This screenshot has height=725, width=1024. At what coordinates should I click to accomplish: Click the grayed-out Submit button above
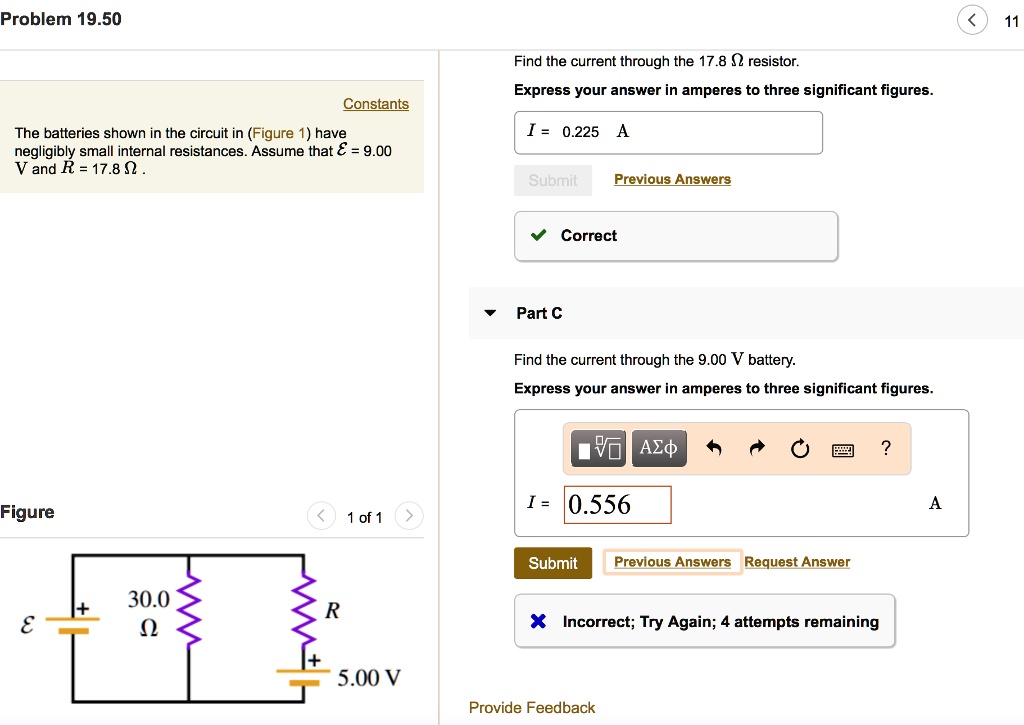coord(553,180)
